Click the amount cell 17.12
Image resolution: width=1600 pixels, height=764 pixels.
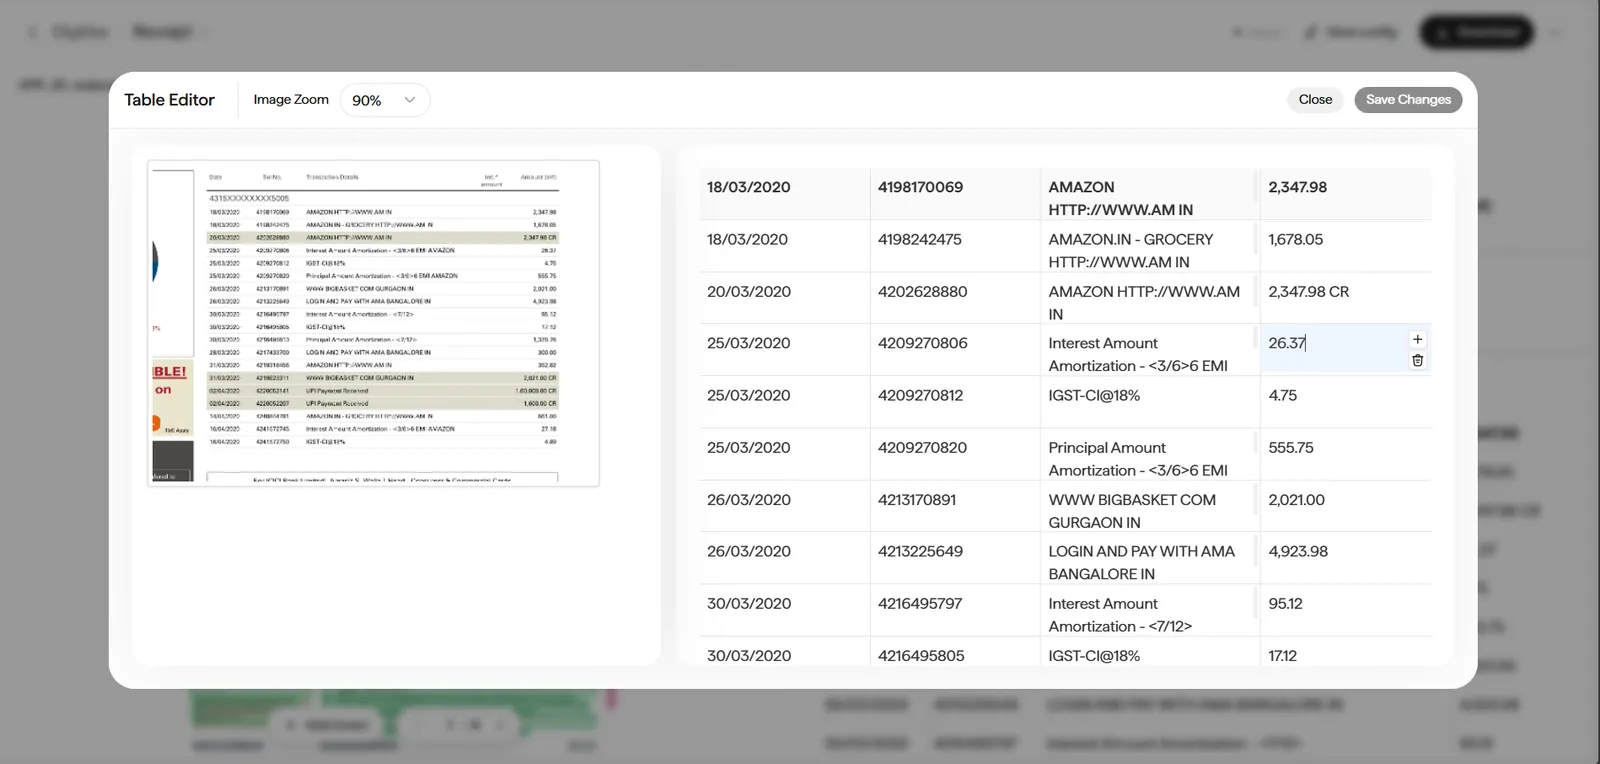[1345, 652]
